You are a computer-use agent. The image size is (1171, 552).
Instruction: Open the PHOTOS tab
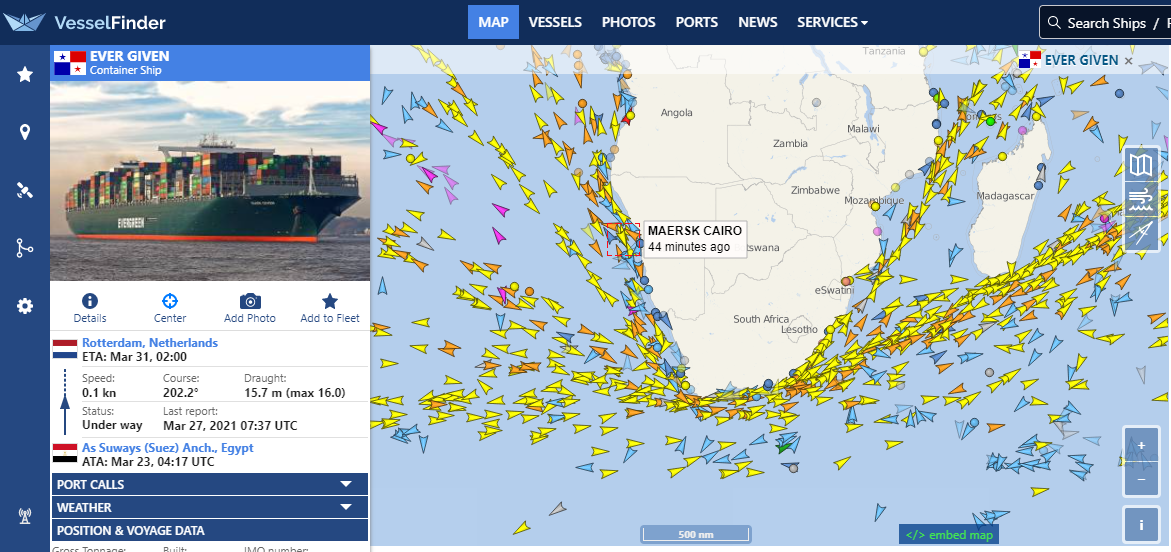click(x=629, y=22)
